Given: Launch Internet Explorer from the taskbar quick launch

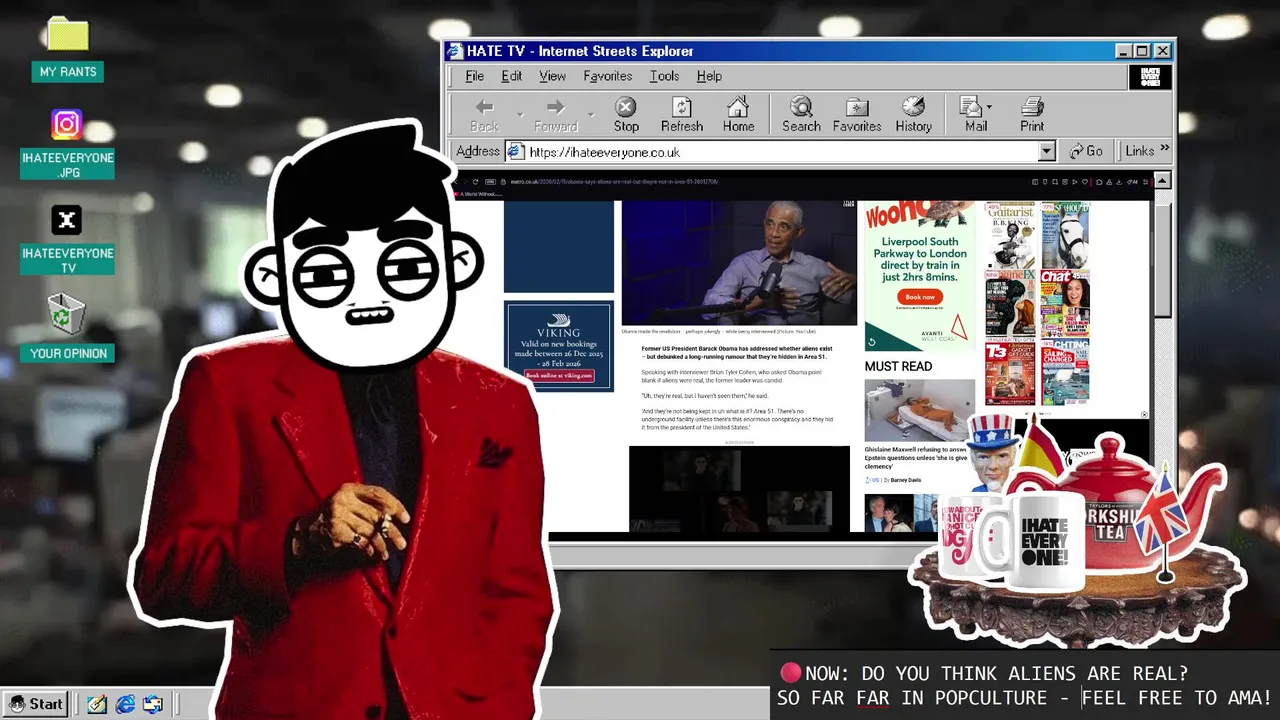Looking at the screenshot, I should tap(125, 704).
